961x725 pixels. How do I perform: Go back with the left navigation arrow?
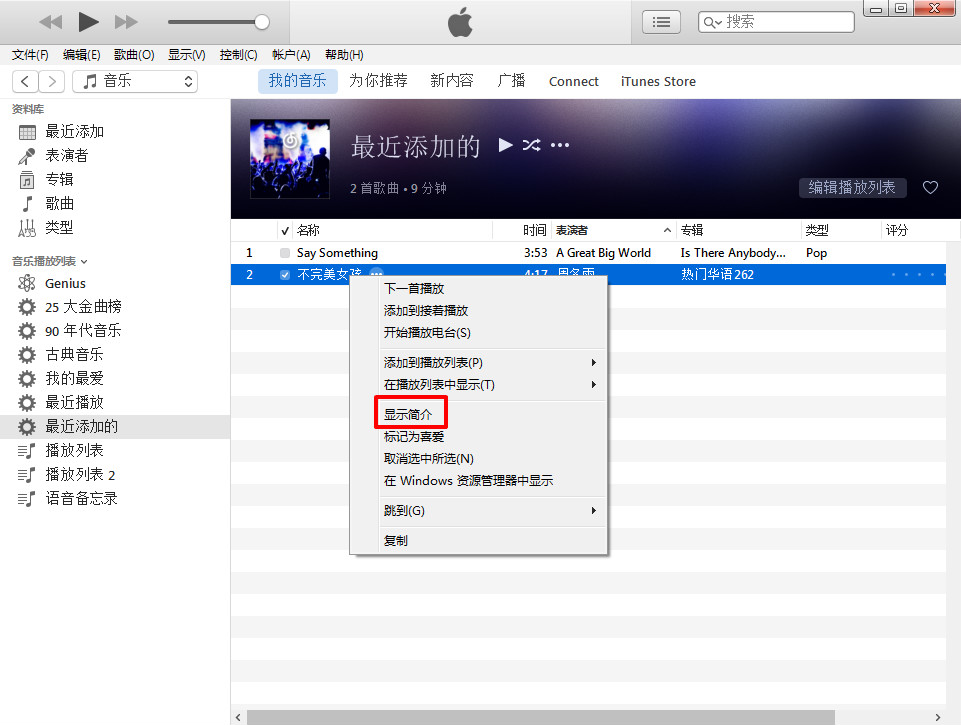[x=25, y=81]
